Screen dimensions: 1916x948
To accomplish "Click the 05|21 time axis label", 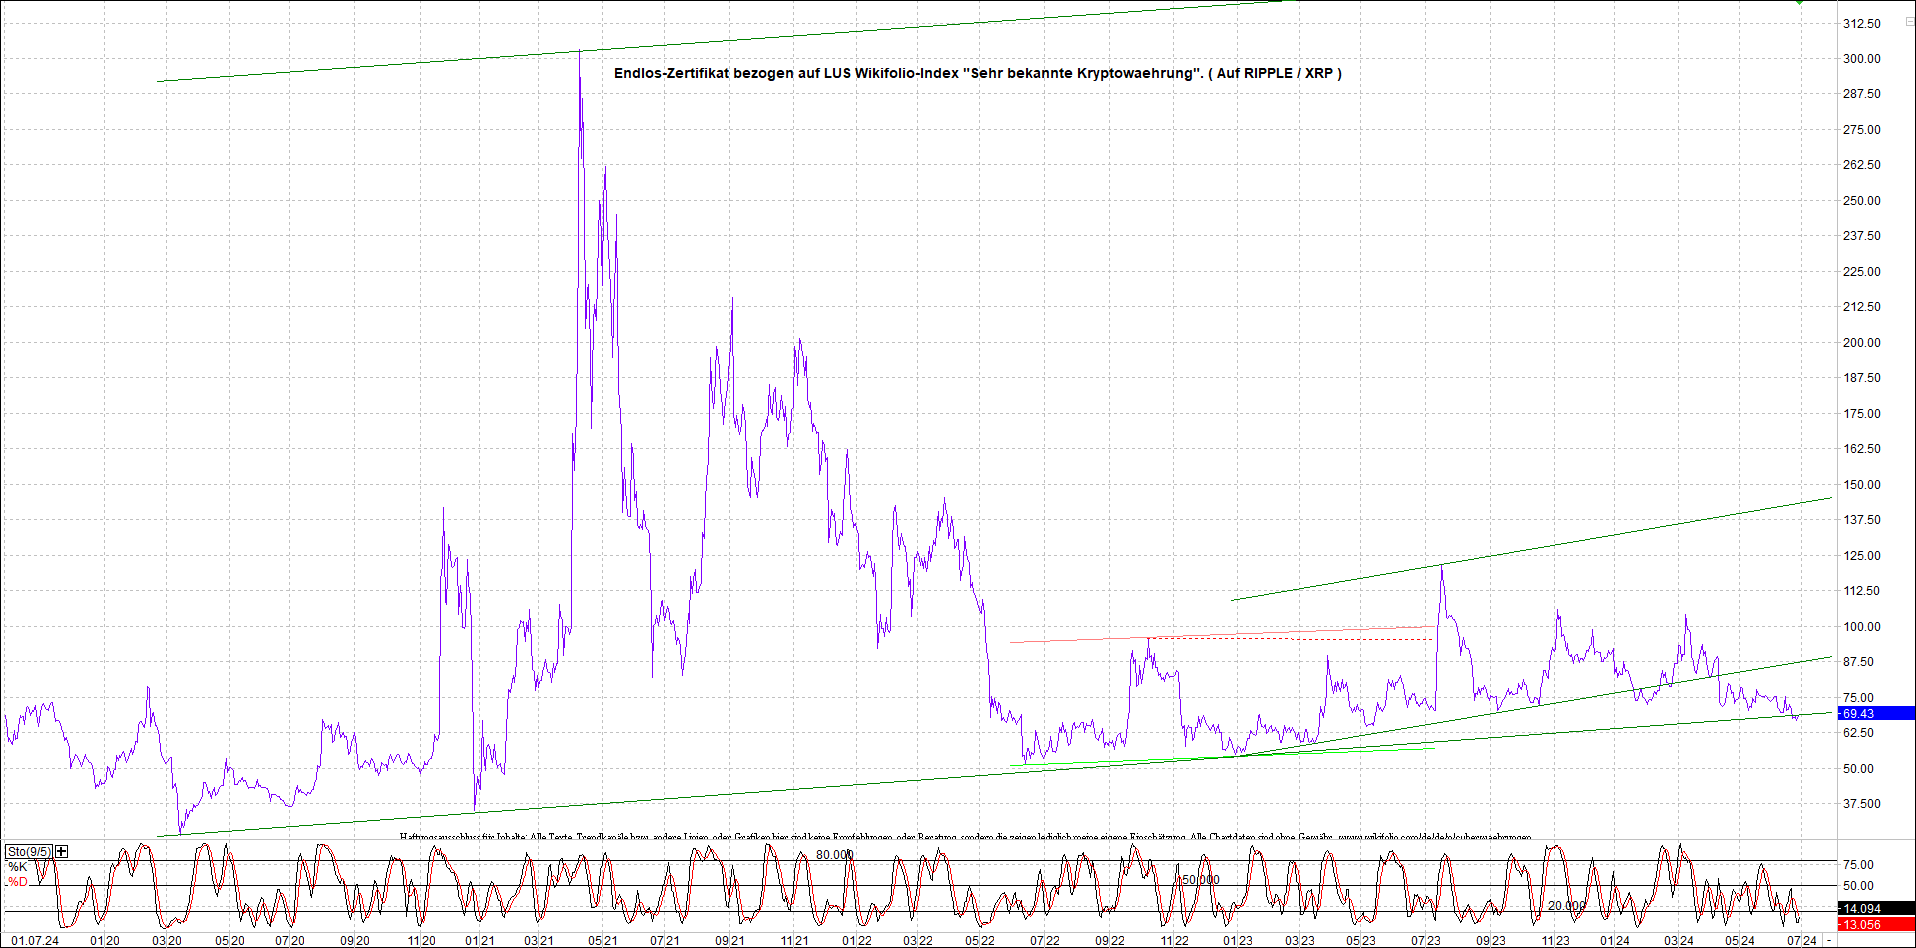I will 602,940.
